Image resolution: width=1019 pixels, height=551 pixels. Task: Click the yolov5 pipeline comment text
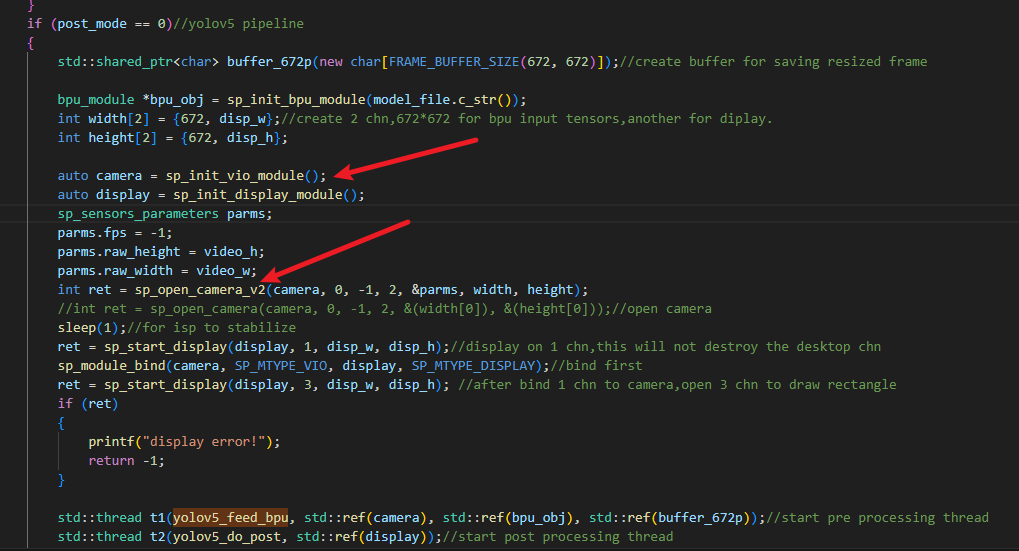tap(239, 24)
